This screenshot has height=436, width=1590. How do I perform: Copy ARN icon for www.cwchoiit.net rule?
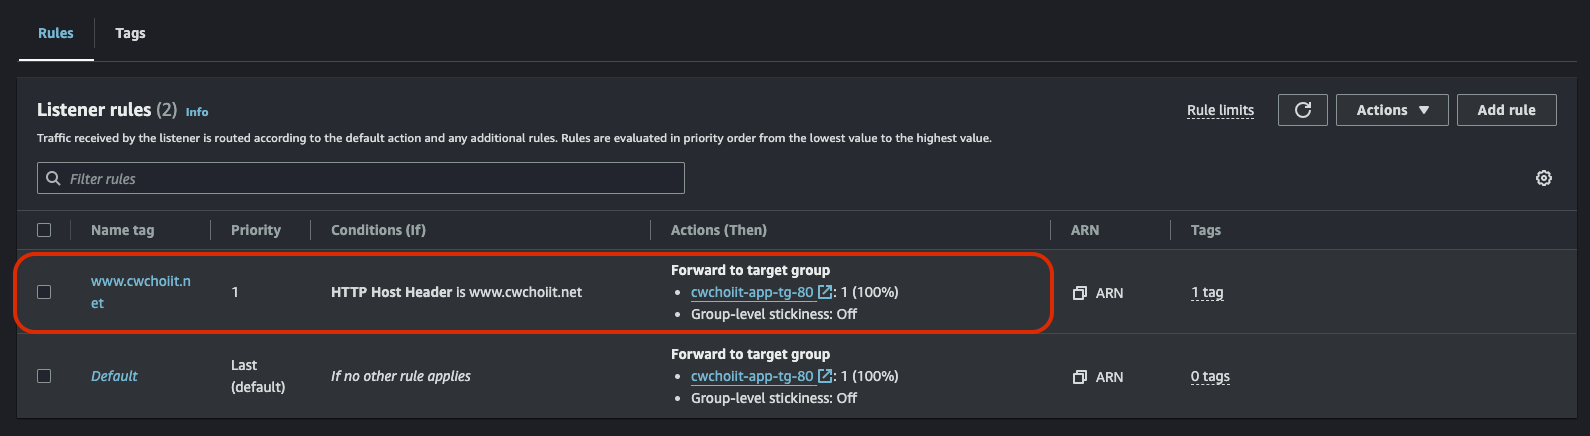(1080, 293)
